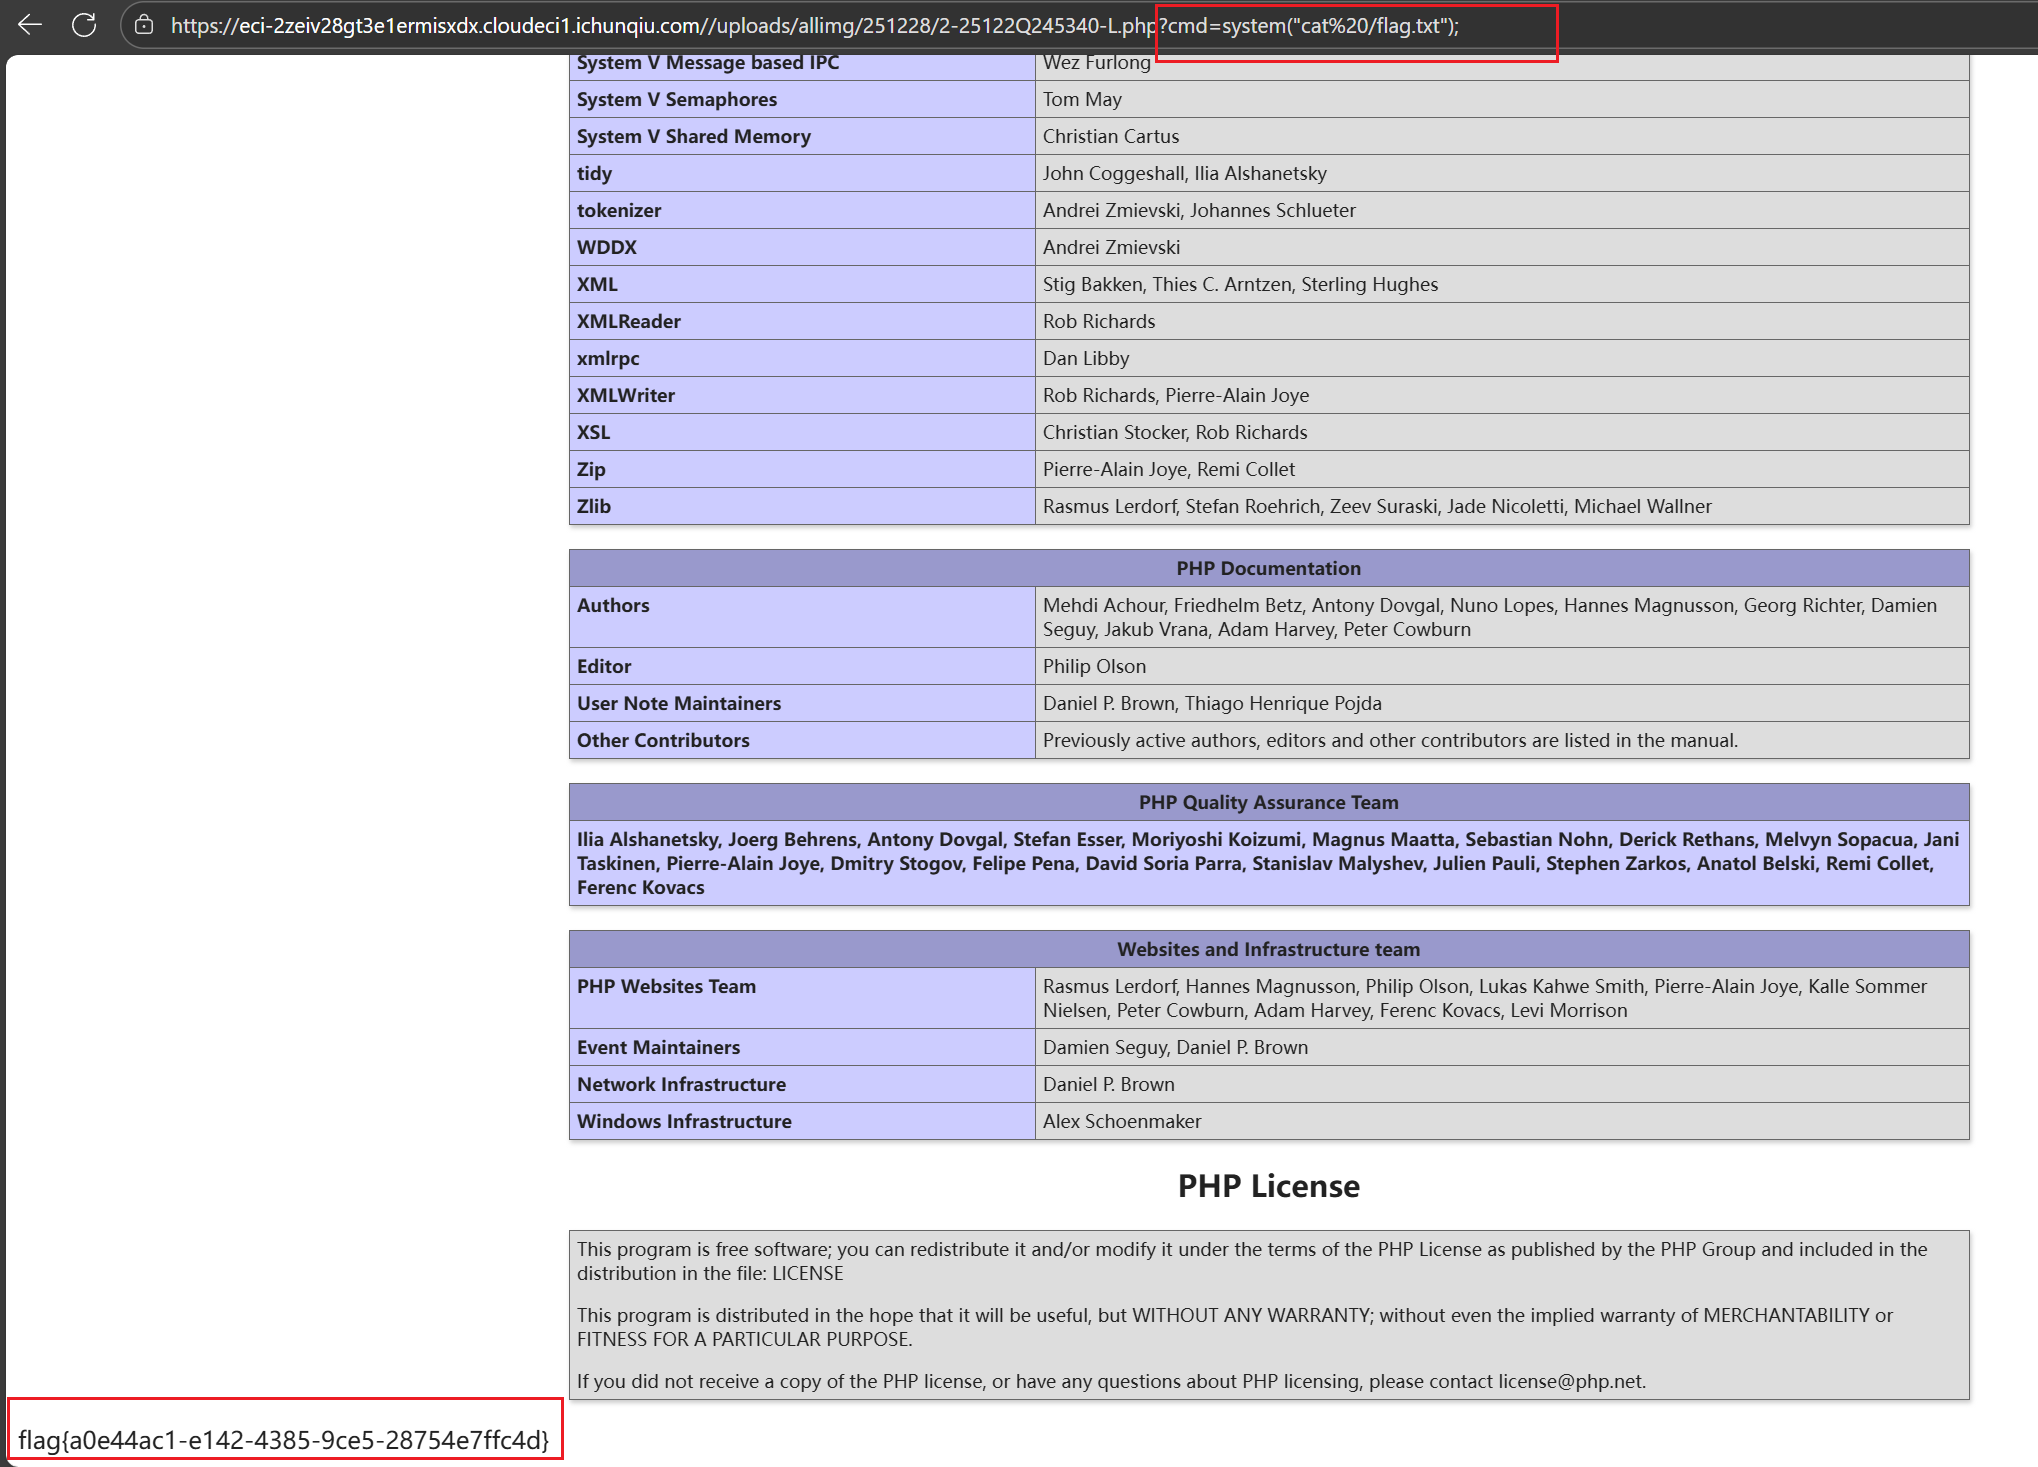The width and height of the screenshot is (2038, 1467).
Task: Click the Editor row label
Action: click(x=604, y=666)
